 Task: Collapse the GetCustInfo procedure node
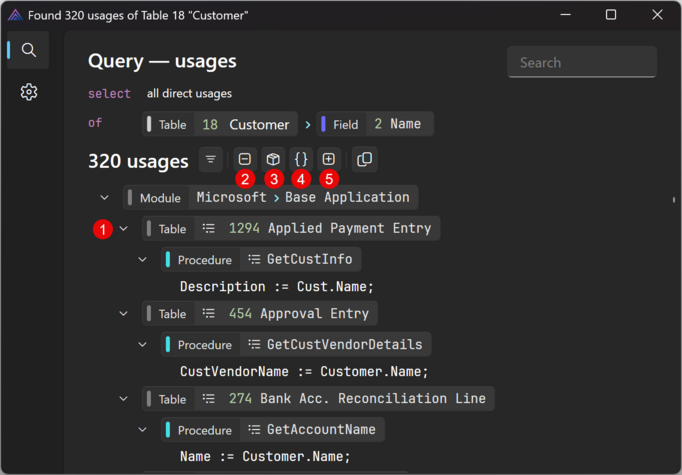pyautogui.click(x=143, y=260)
